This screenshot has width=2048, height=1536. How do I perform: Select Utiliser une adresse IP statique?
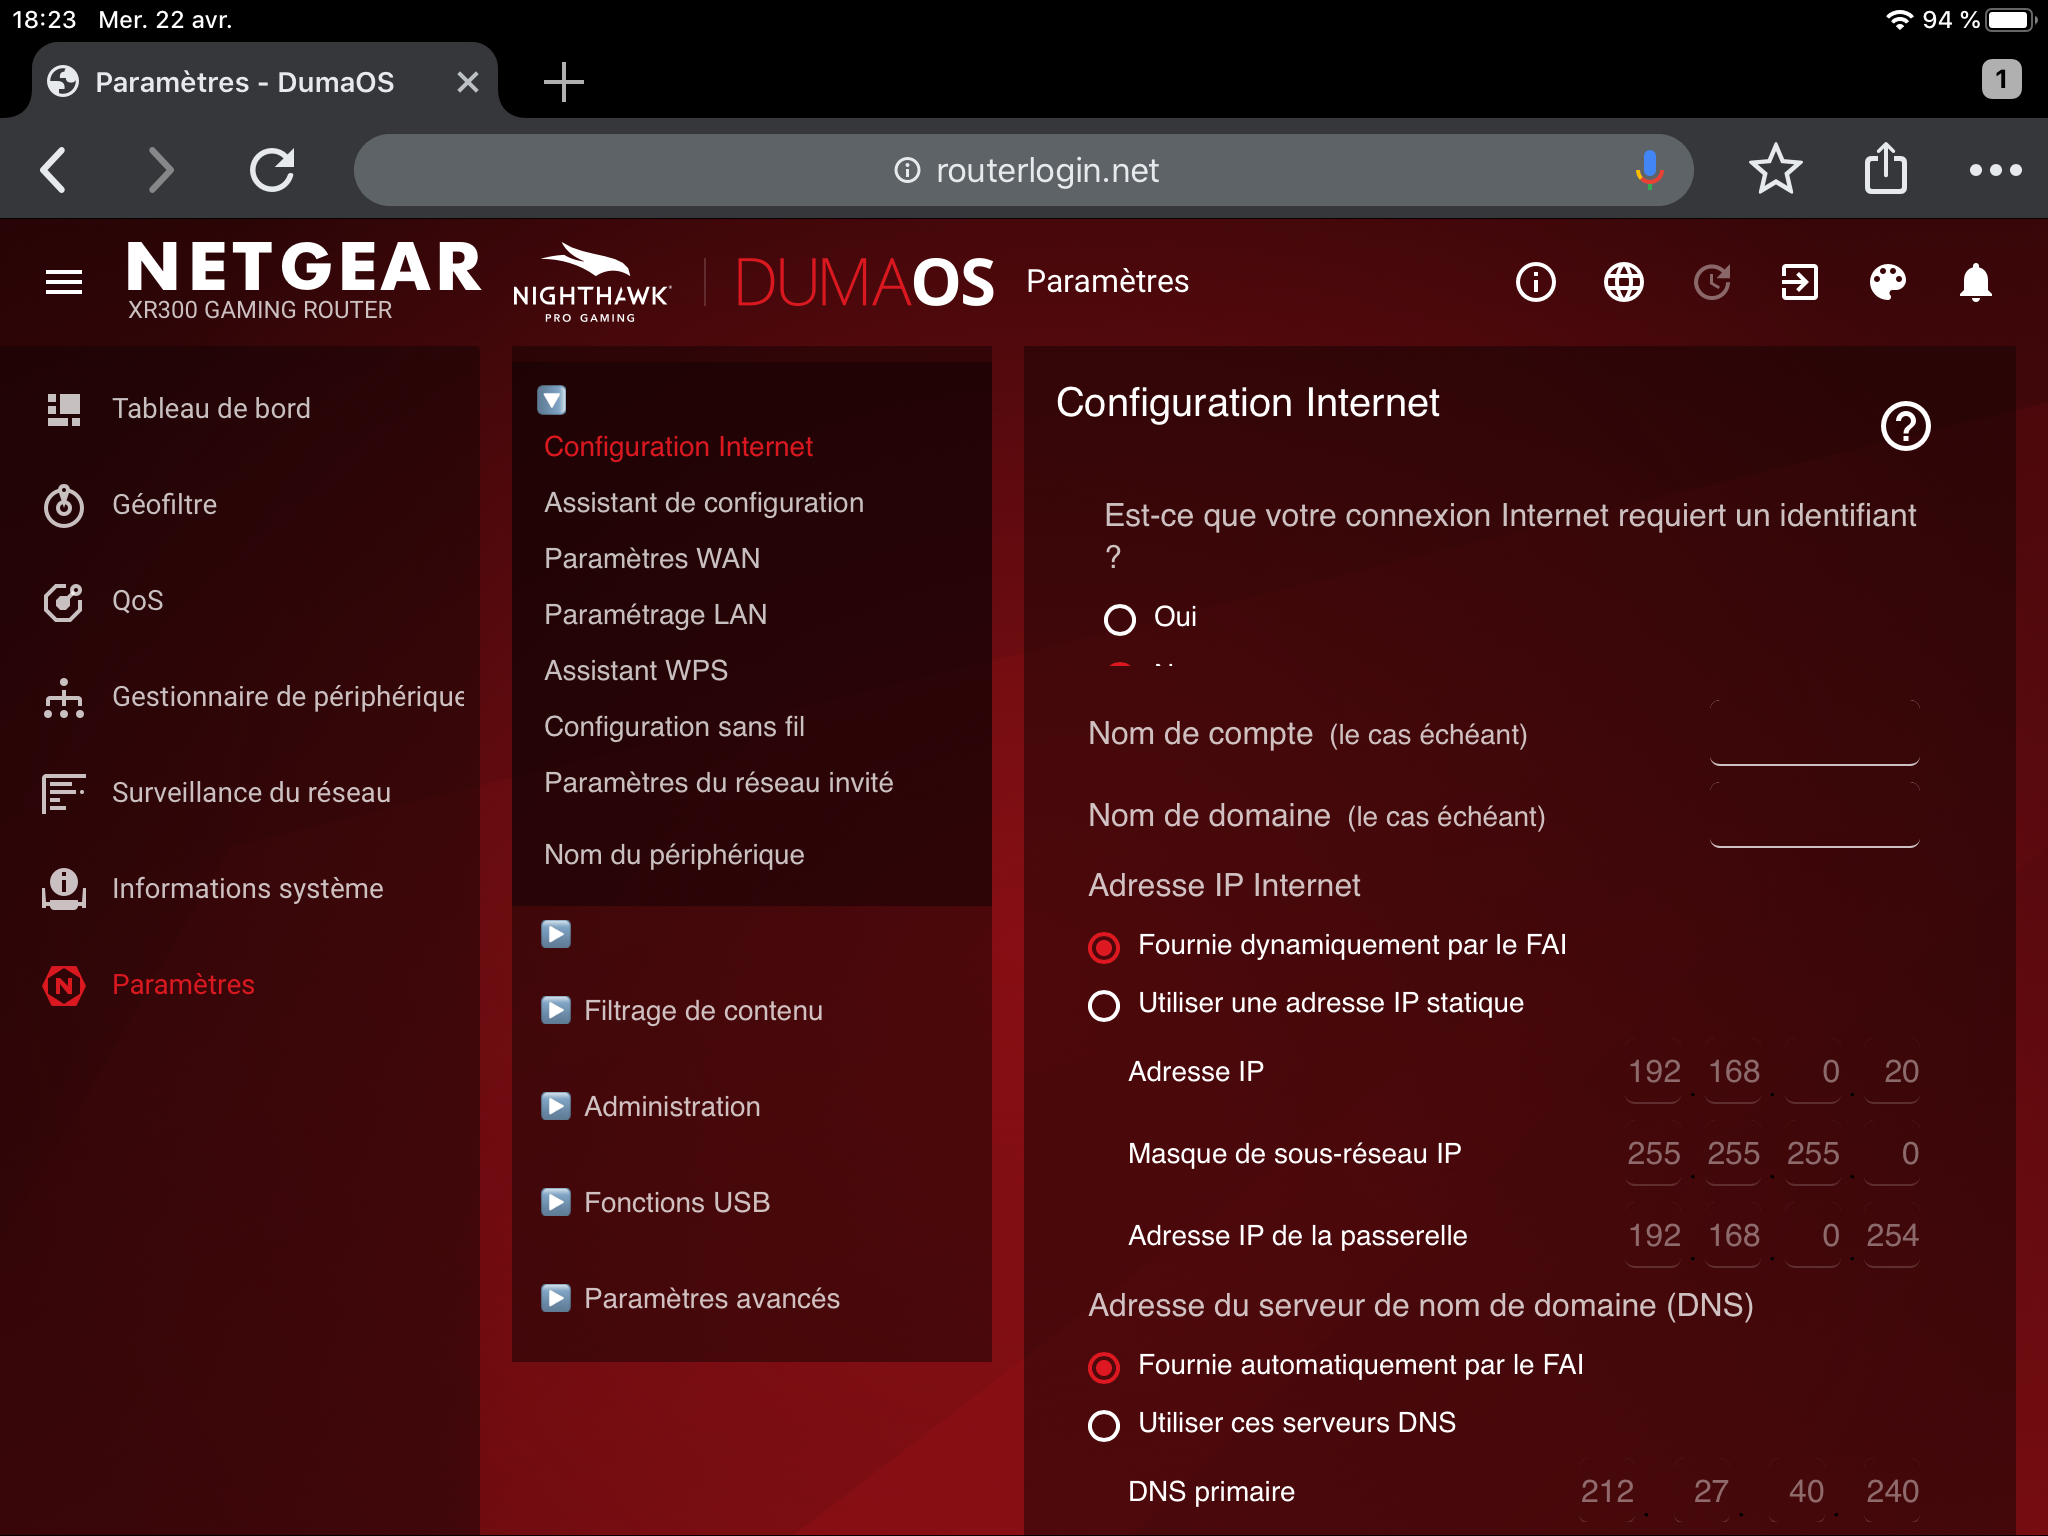tap(1104, 1005)
